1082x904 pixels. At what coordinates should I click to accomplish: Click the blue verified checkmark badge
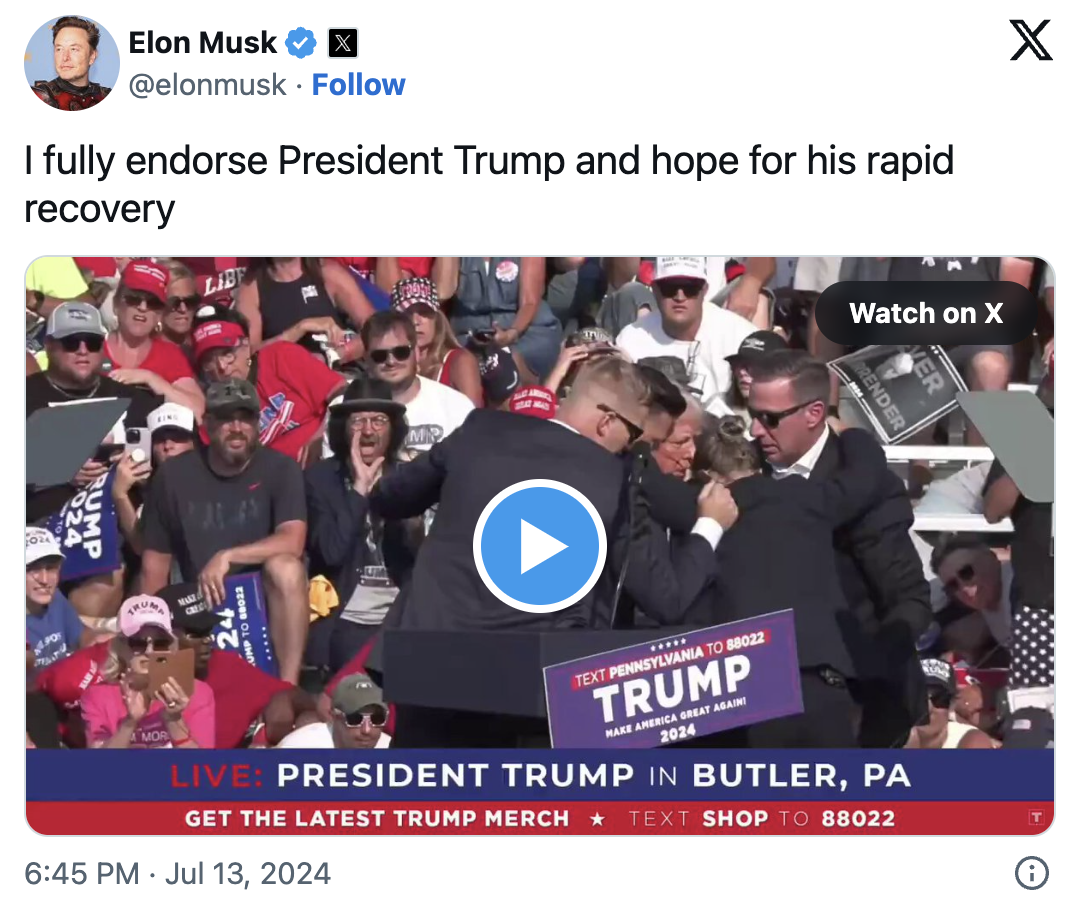pyautogui.click(x=301, y=43)
